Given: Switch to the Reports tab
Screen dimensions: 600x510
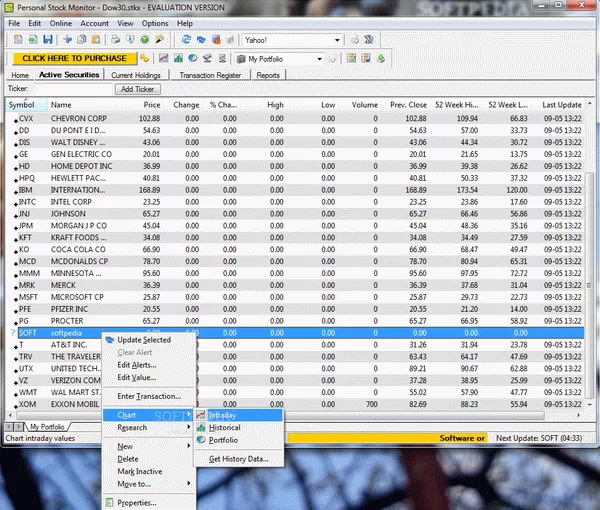Looking at the screenshot, I should coord(268,75).
